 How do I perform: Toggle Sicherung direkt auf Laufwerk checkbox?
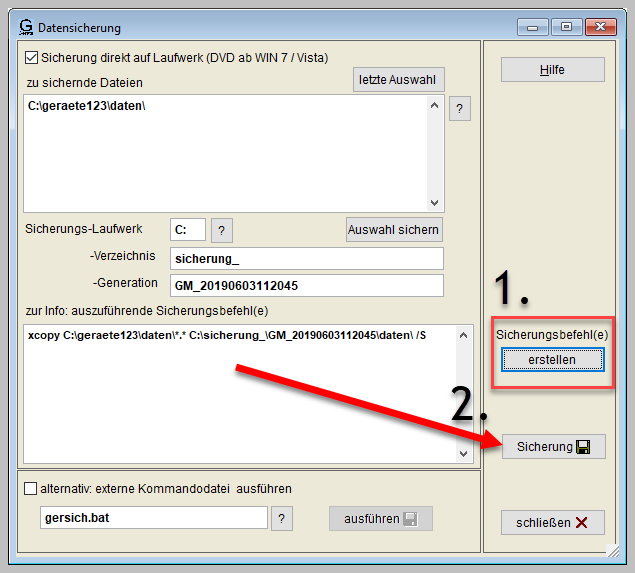pos(31,58)
